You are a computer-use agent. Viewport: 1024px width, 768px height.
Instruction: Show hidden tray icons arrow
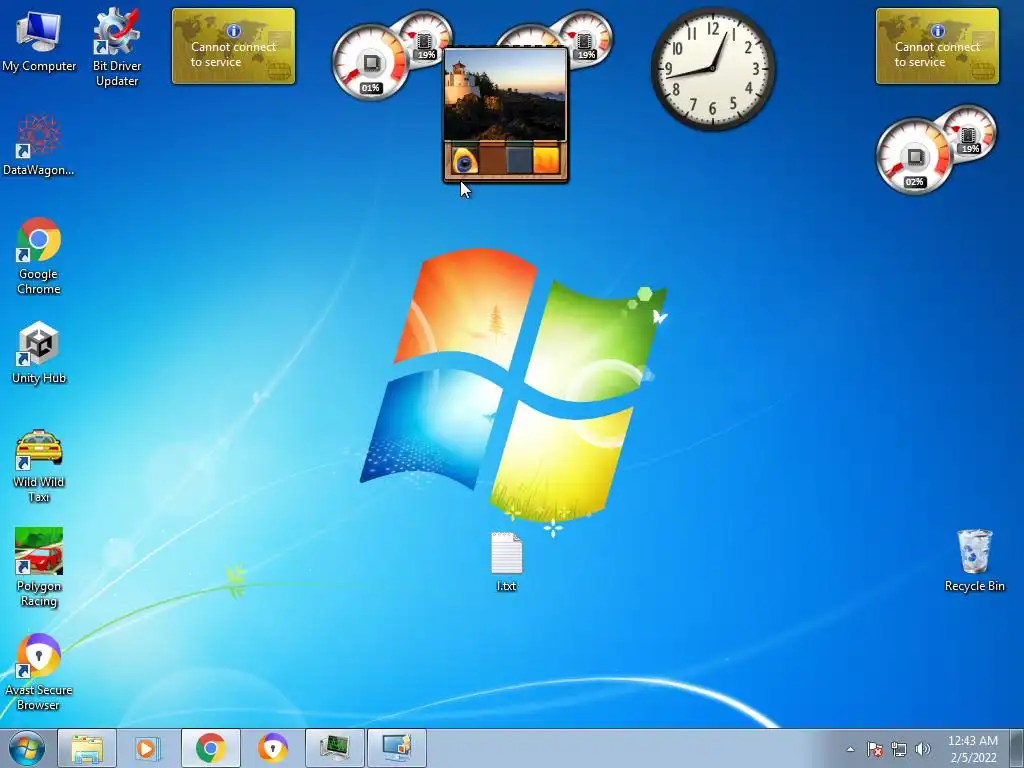pyautogui.click(x=850, y=749)
